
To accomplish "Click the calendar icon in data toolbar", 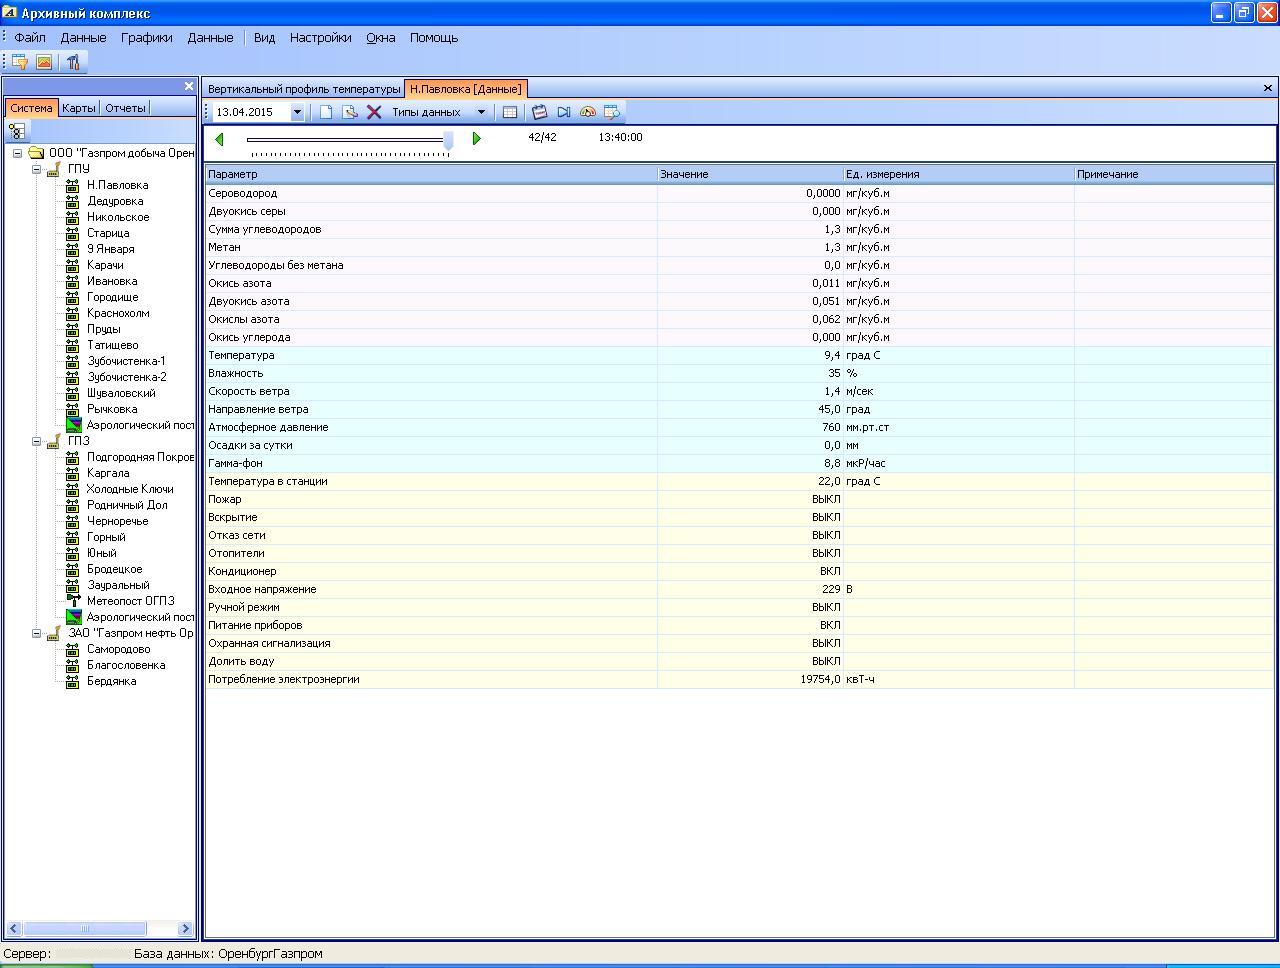I will tap(540, 112).
